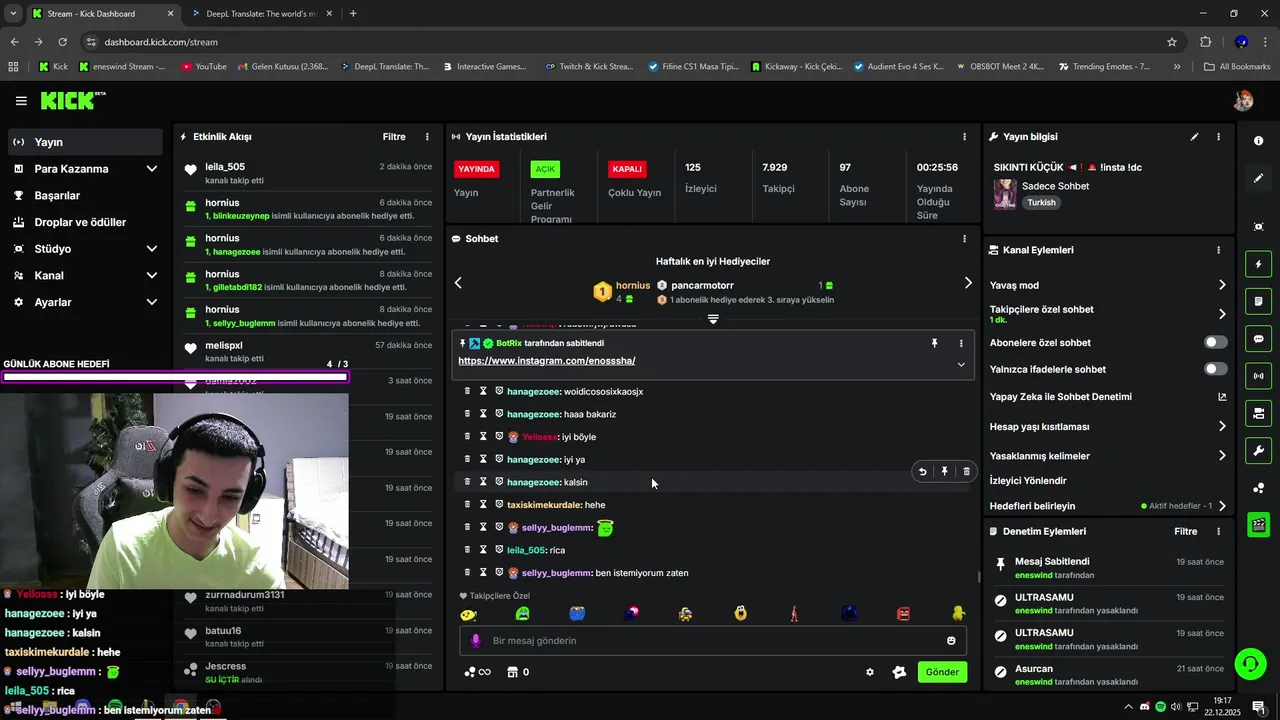The image size is (1280, 720).
Task: Click the purple microphone icon in chat input
Action: tap(476, 641)
